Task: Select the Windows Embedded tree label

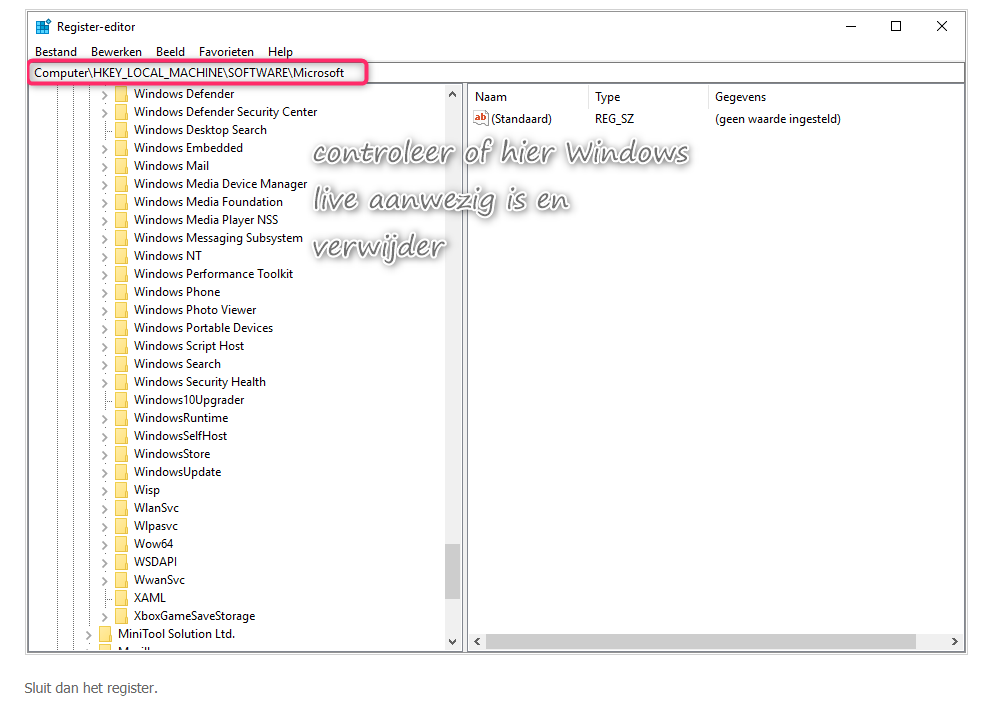Action: coord(188,148)
